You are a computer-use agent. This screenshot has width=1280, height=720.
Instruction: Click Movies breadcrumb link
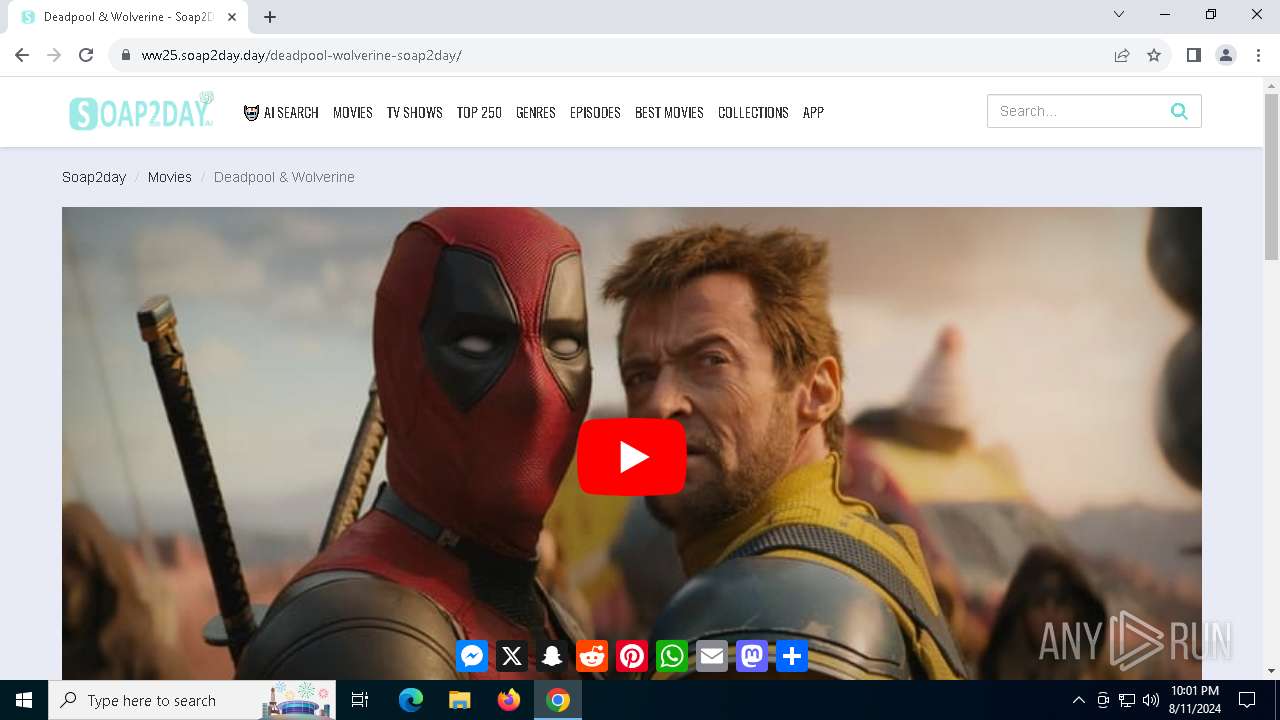click(170, 177)
